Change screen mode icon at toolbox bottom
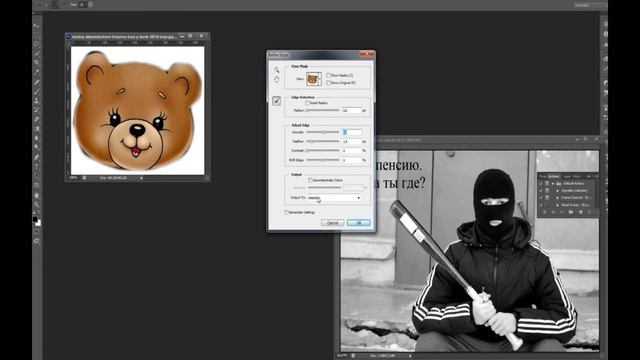Image resolution: width=640 pixels, height=360 pixels. 37,241
